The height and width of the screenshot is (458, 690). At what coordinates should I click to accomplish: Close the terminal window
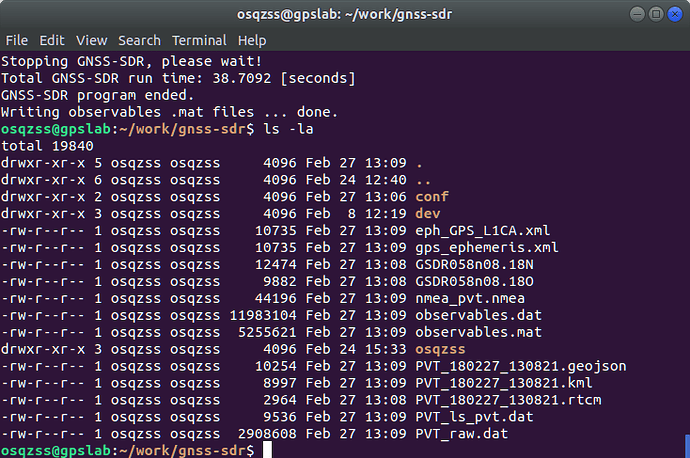click(675, 14)
